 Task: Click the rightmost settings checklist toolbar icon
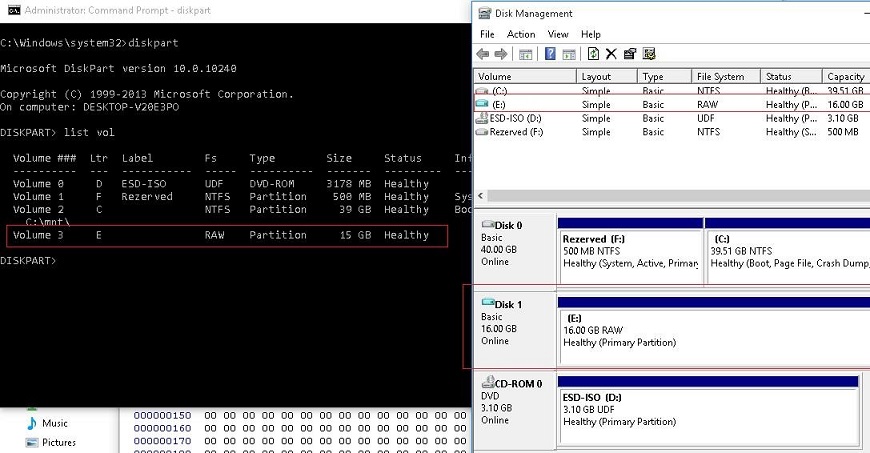point(649,54)
